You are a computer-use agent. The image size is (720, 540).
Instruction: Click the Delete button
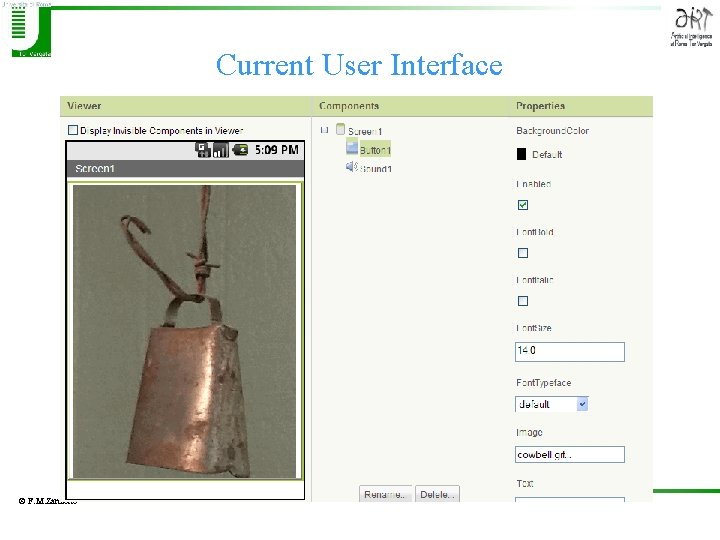pyautogui.click(x=437, y=494)
